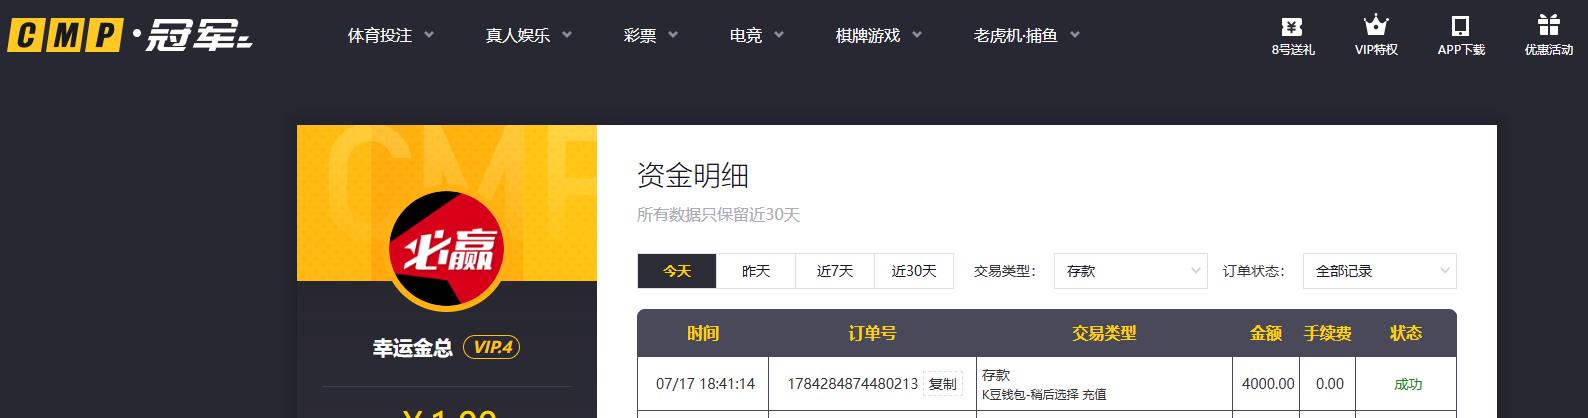
Task: Click the 0.00 fee cell
Action: tap(1330, 384)
